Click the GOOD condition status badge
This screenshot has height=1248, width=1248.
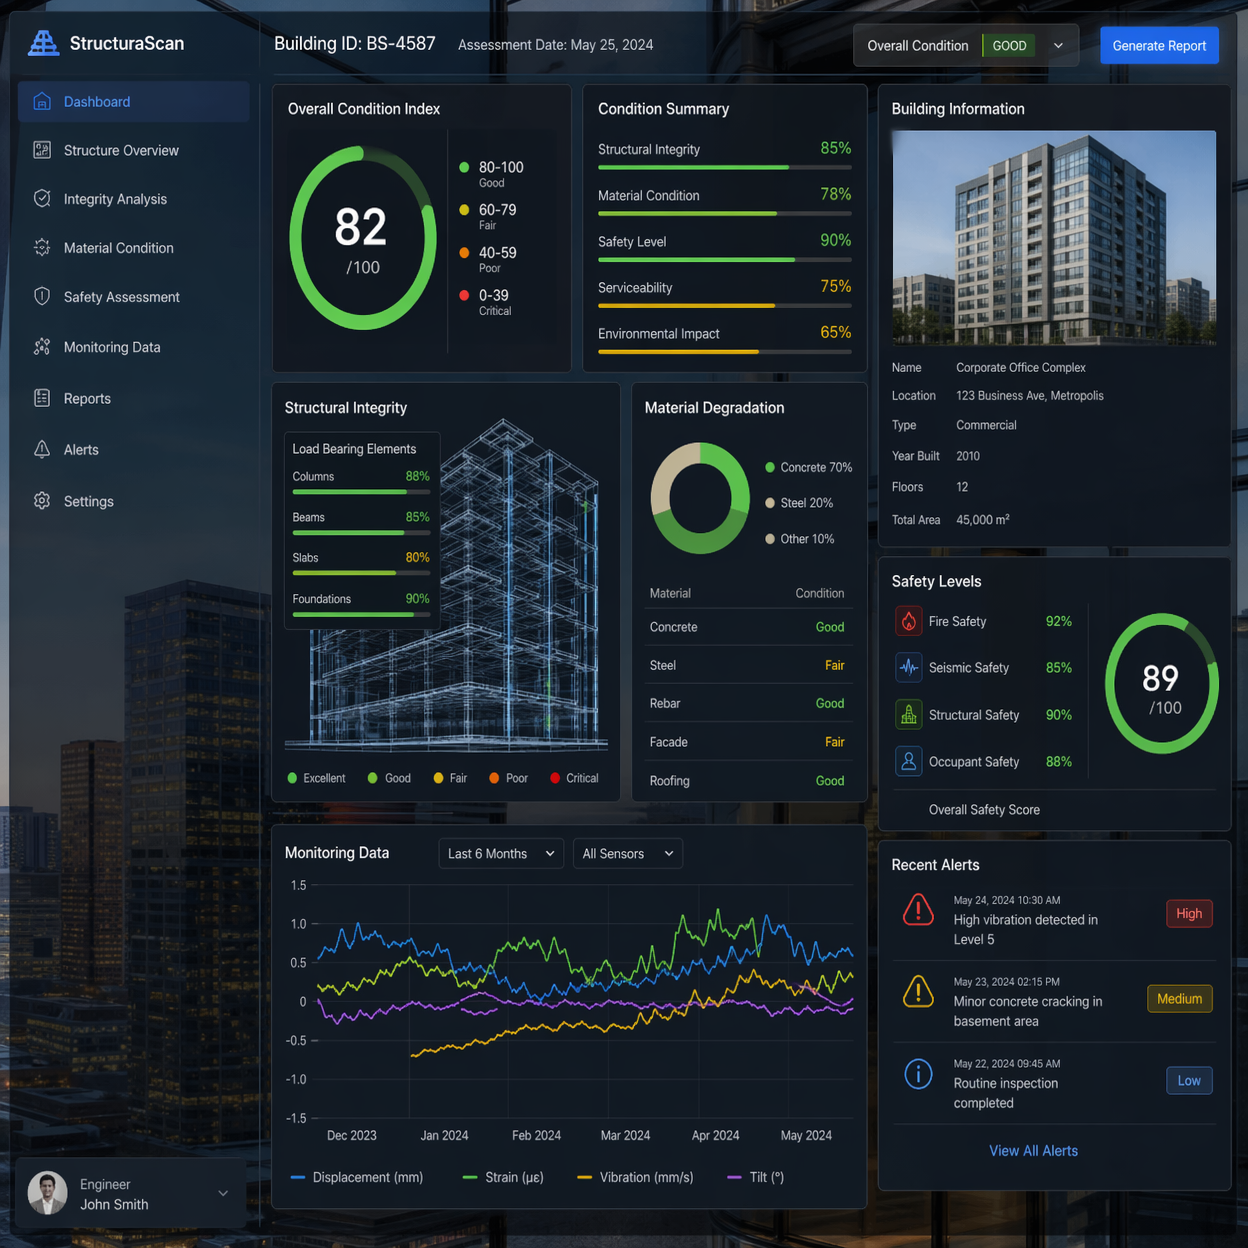click(1009, 46)
